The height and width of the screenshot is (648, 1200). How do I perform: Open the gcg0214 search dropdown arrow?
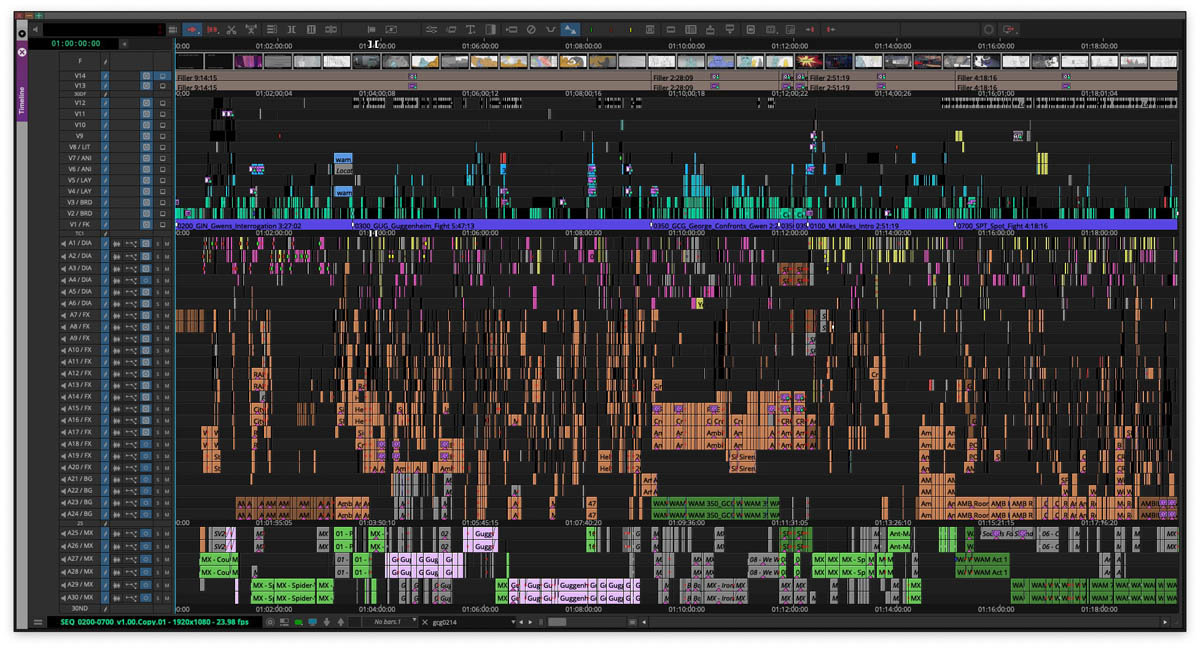pyautogui.click(x=513, y=622)
